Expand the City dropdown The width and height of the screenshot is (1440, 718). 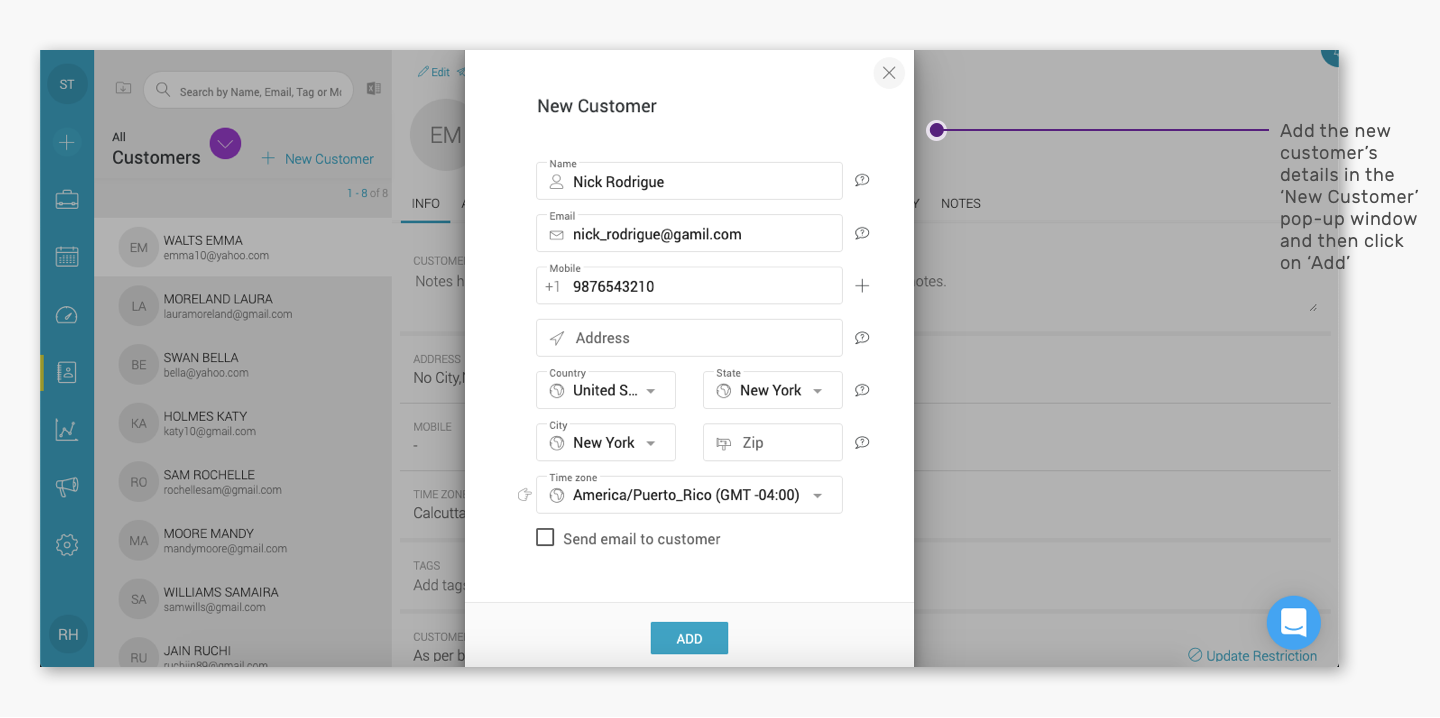(606, 442)
